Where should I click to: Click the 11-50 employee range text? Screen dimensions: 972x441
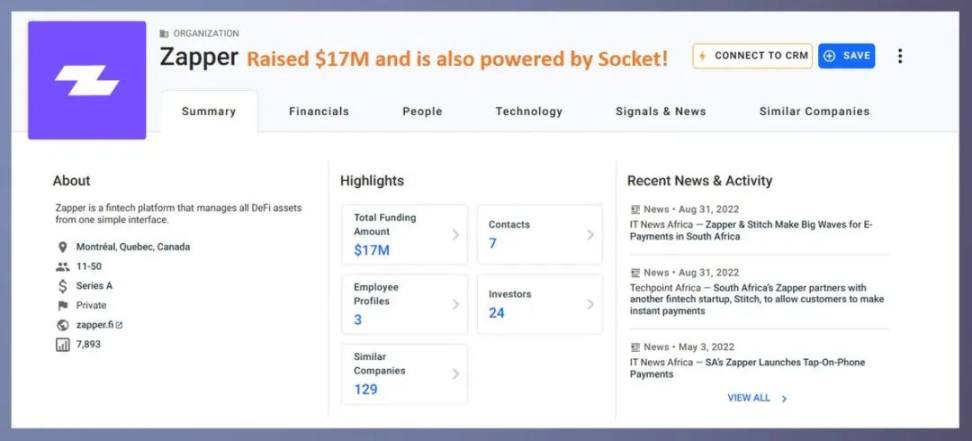click(89, 267)
